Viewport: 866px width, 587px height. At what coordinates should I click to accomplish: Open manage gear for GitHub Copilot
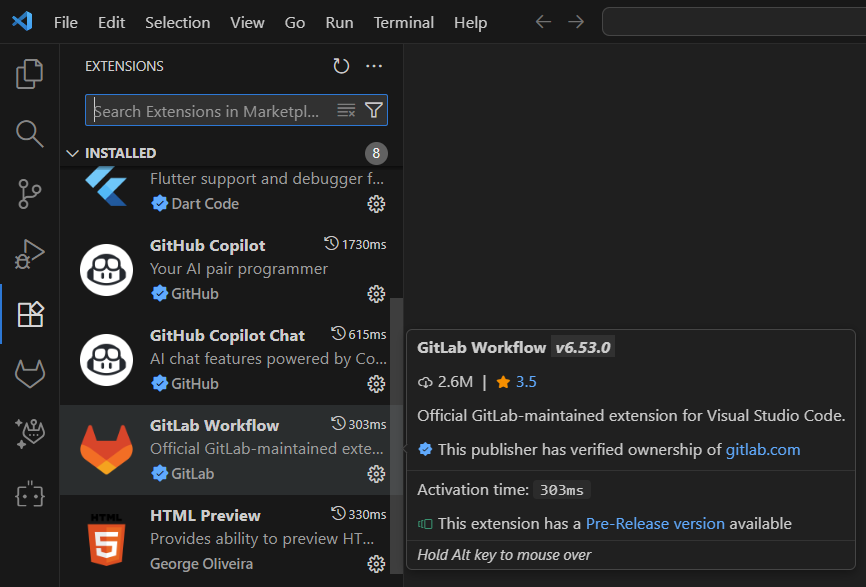click(376, 294)
